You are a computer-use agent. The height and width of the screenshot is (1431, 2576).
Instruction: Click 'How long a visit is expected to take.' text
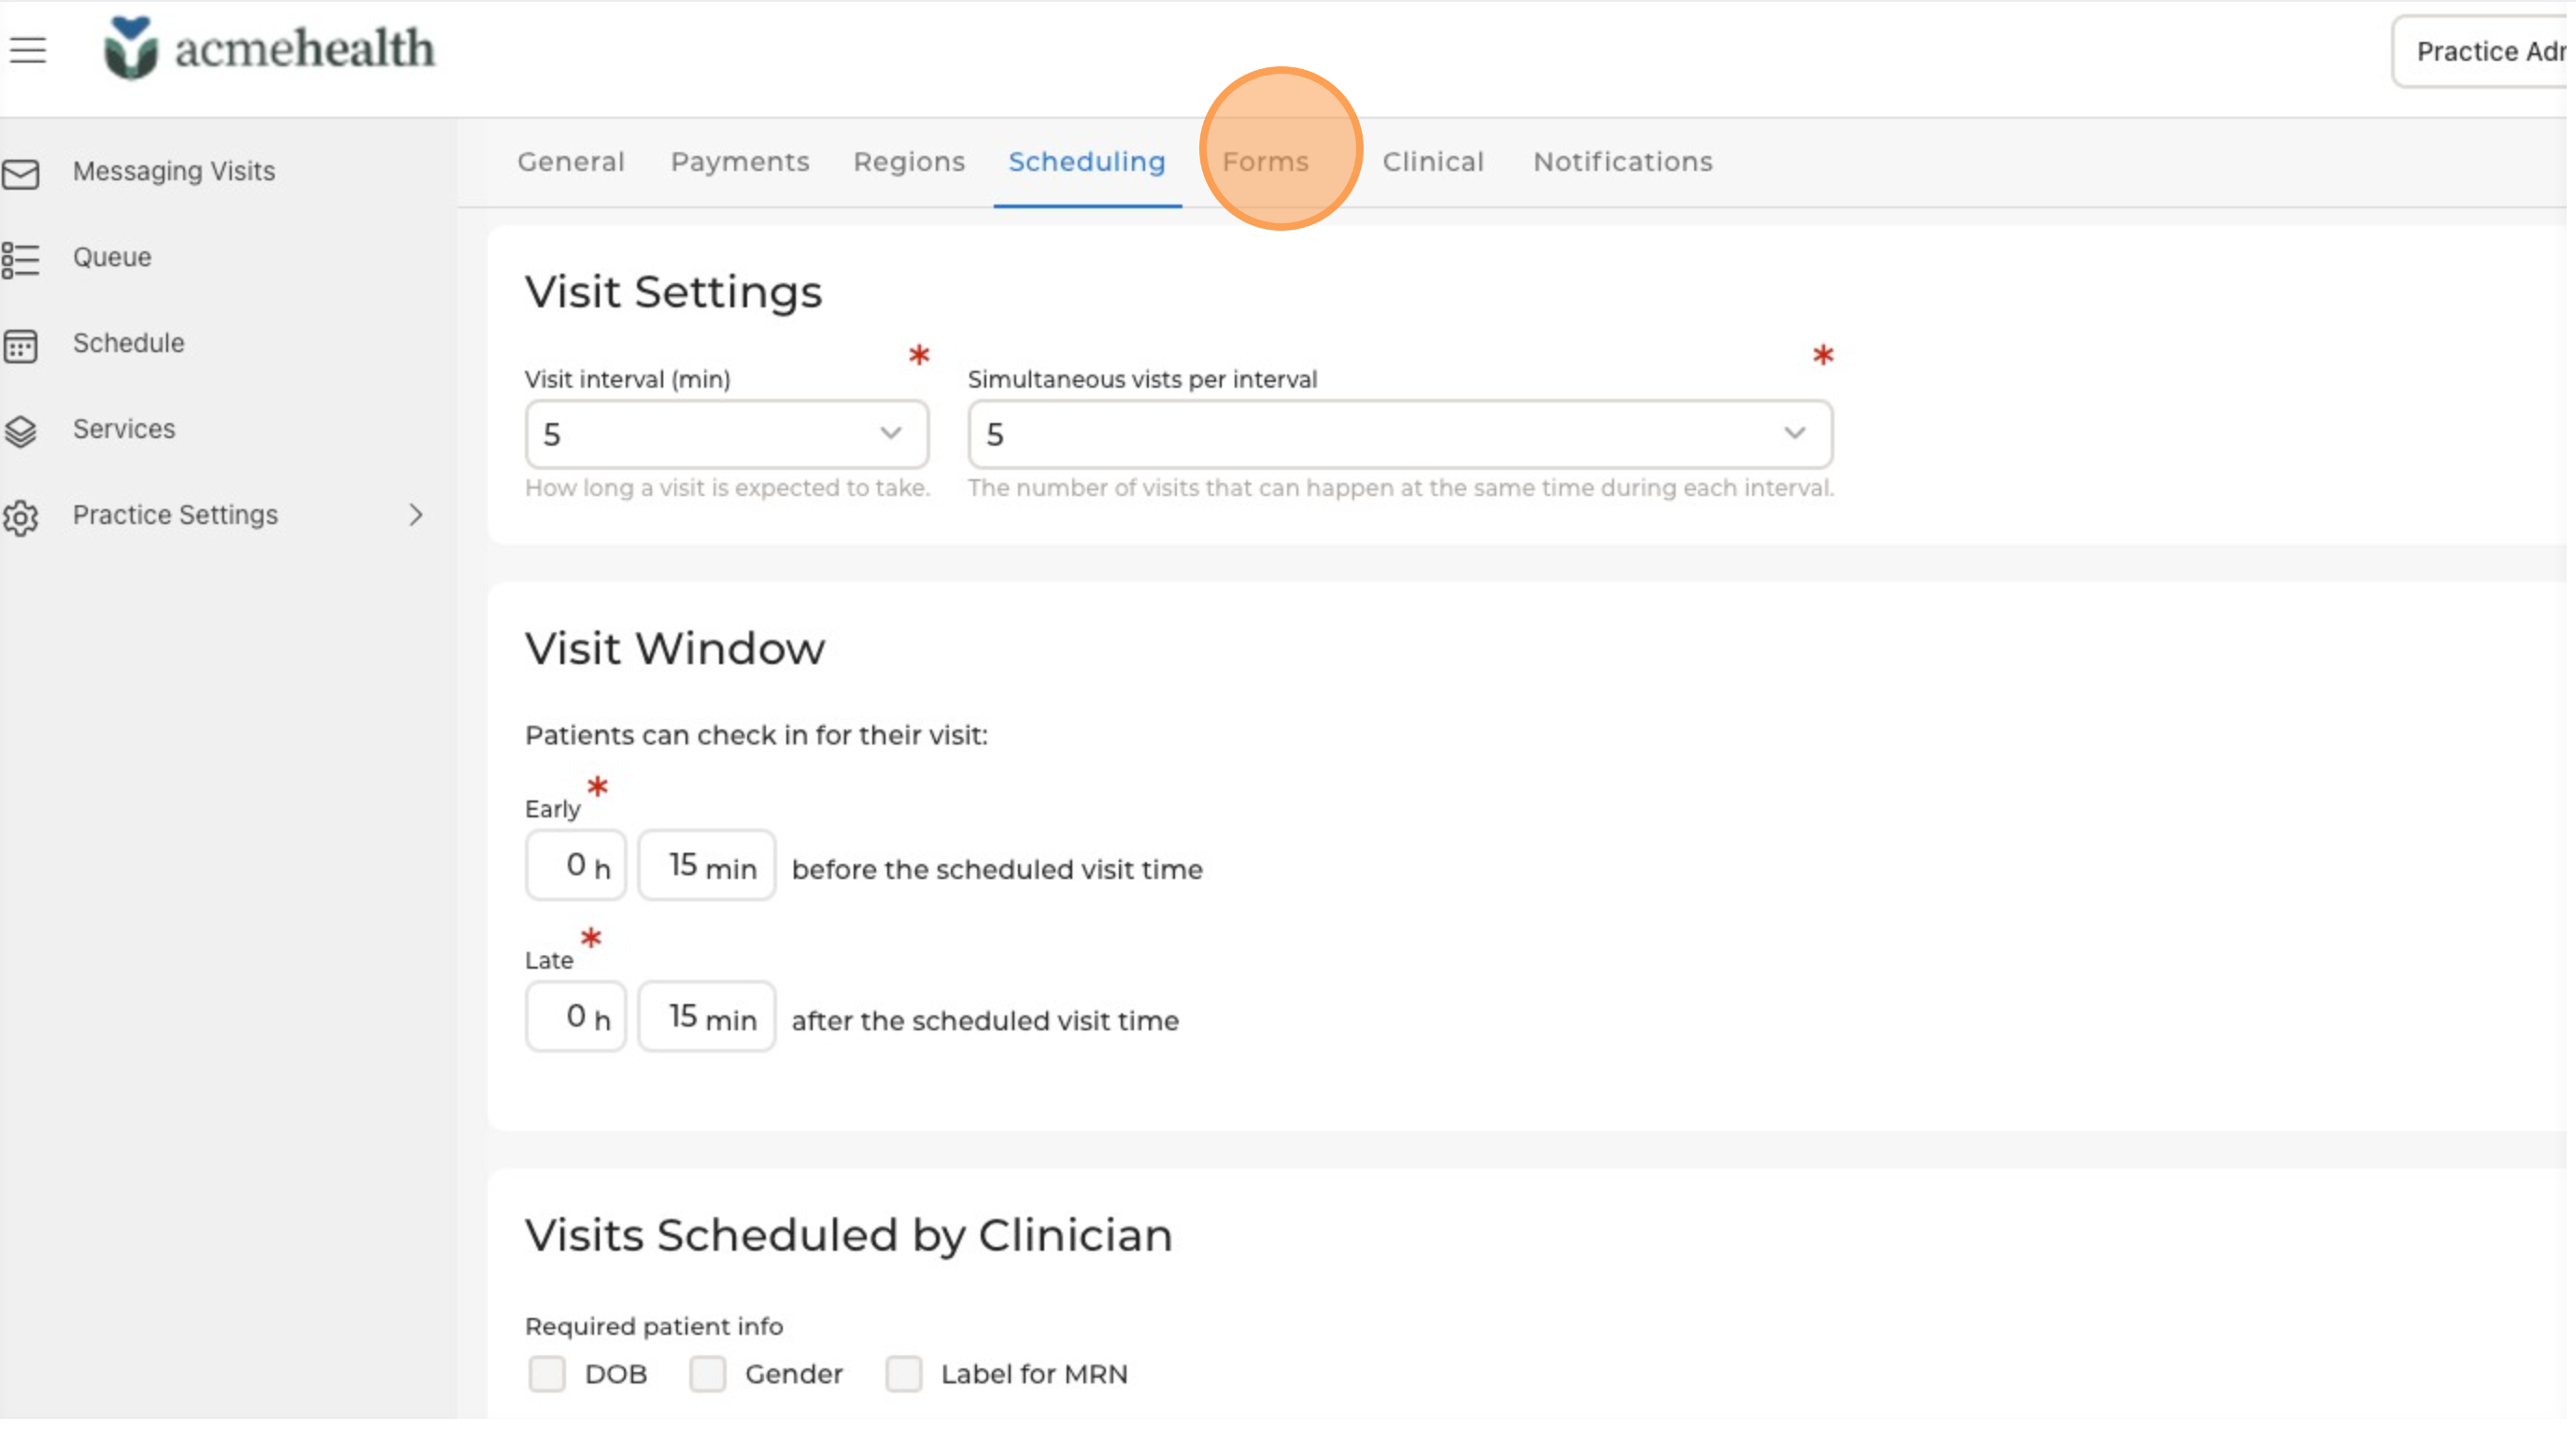(729, 489)
